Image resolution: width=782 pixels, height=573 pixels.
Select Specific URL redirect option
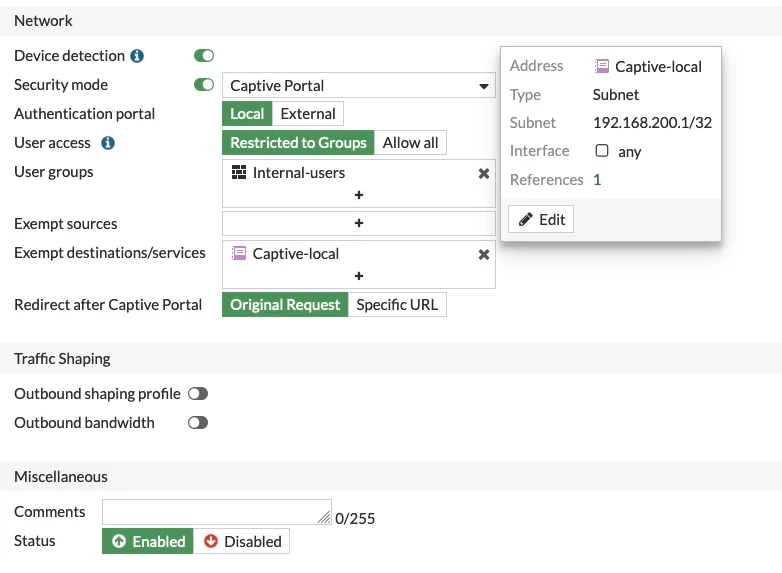397,305
